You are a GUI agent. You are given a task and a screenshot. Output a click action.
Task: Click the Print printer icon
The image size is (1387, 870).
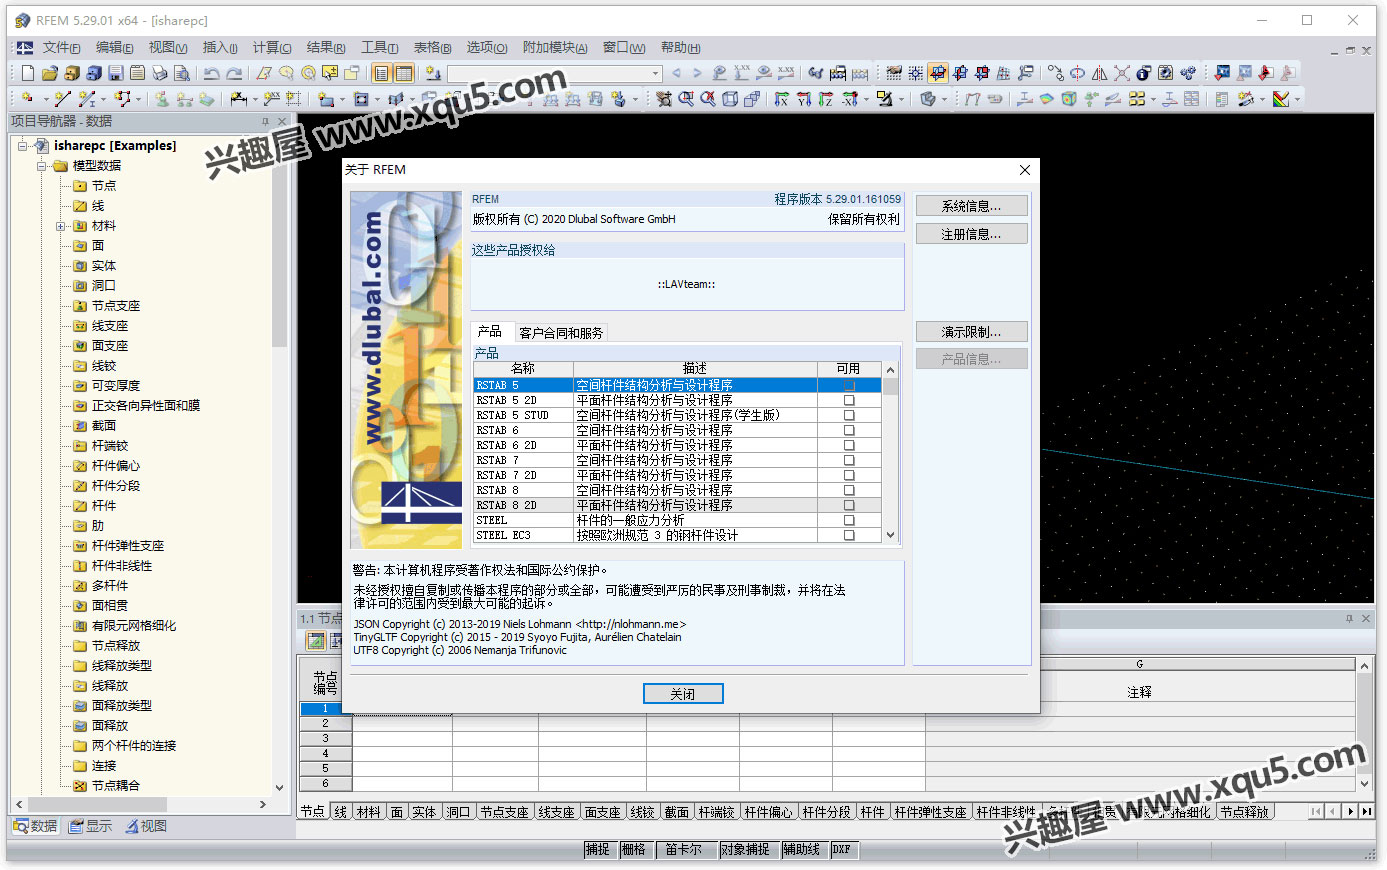[x=160, y=73]
